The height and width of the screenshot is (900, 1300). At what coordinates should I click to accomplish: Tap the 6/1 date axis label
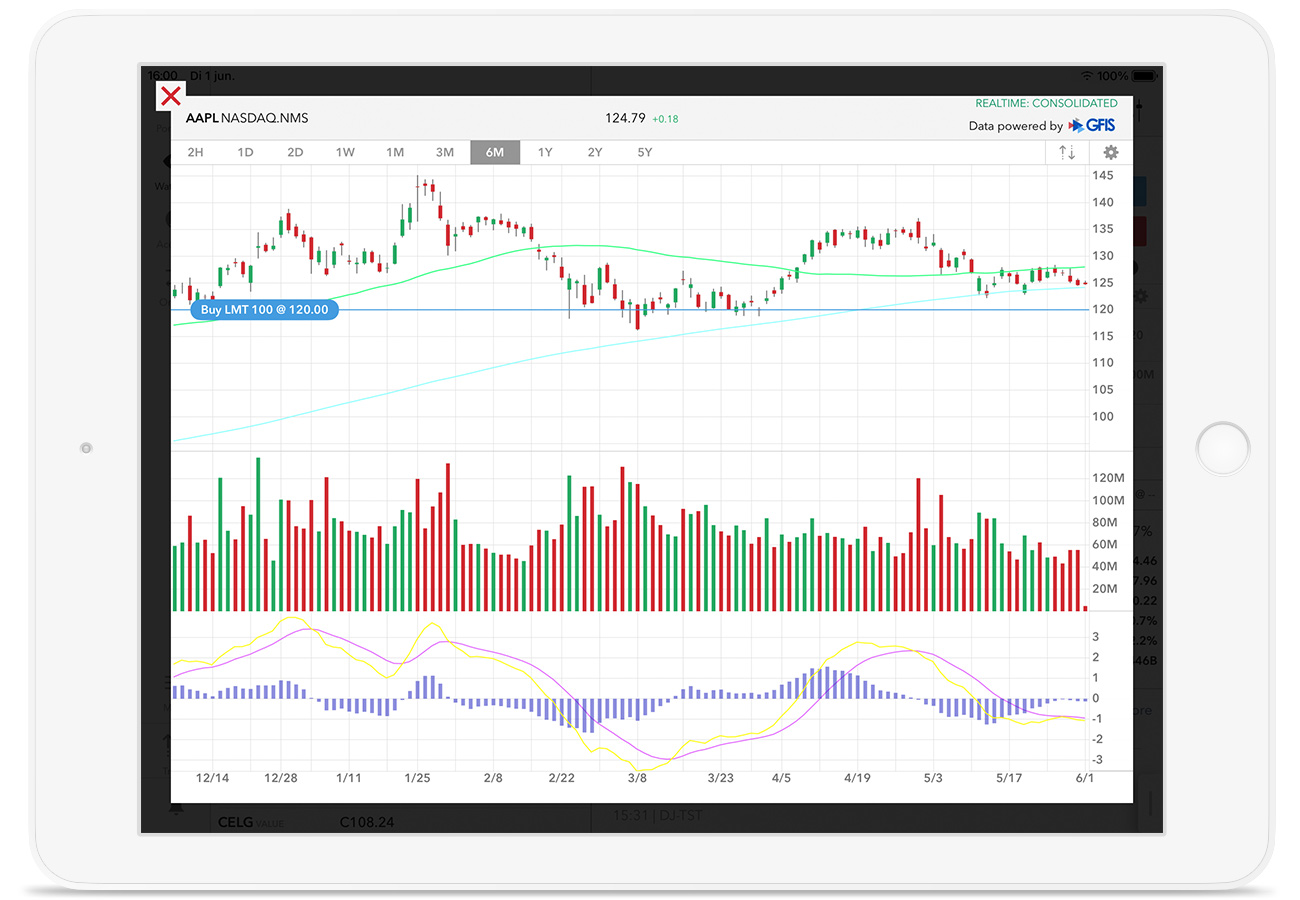click(x=1085, y=778)
